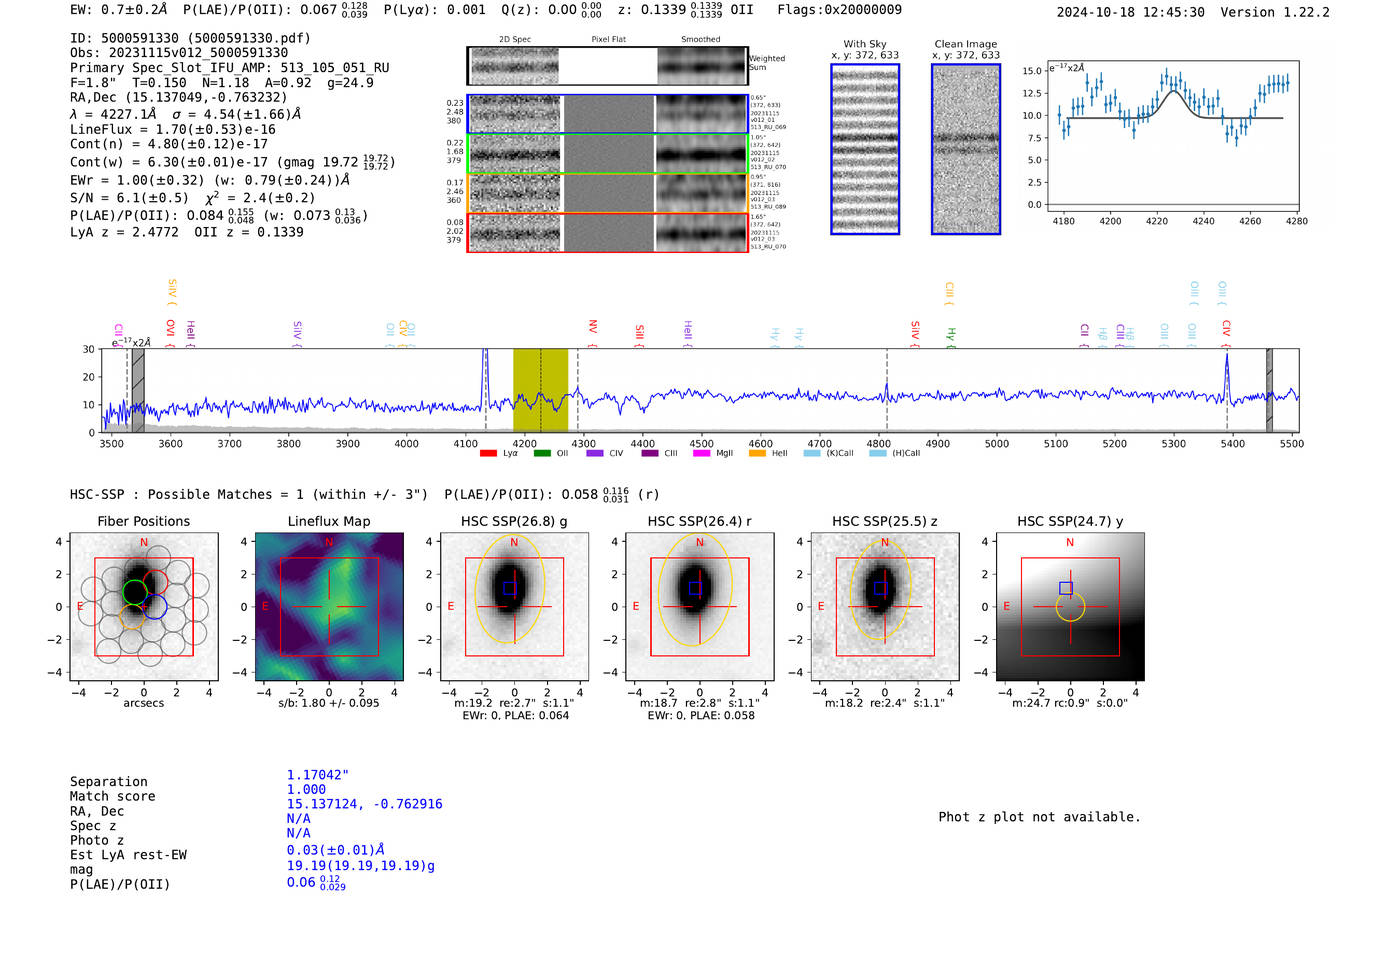Click 'Phot z plot not available.' text
The height and width of the screenshot is (953, 1400).
pyautogui.click(x=1039, y=817)
